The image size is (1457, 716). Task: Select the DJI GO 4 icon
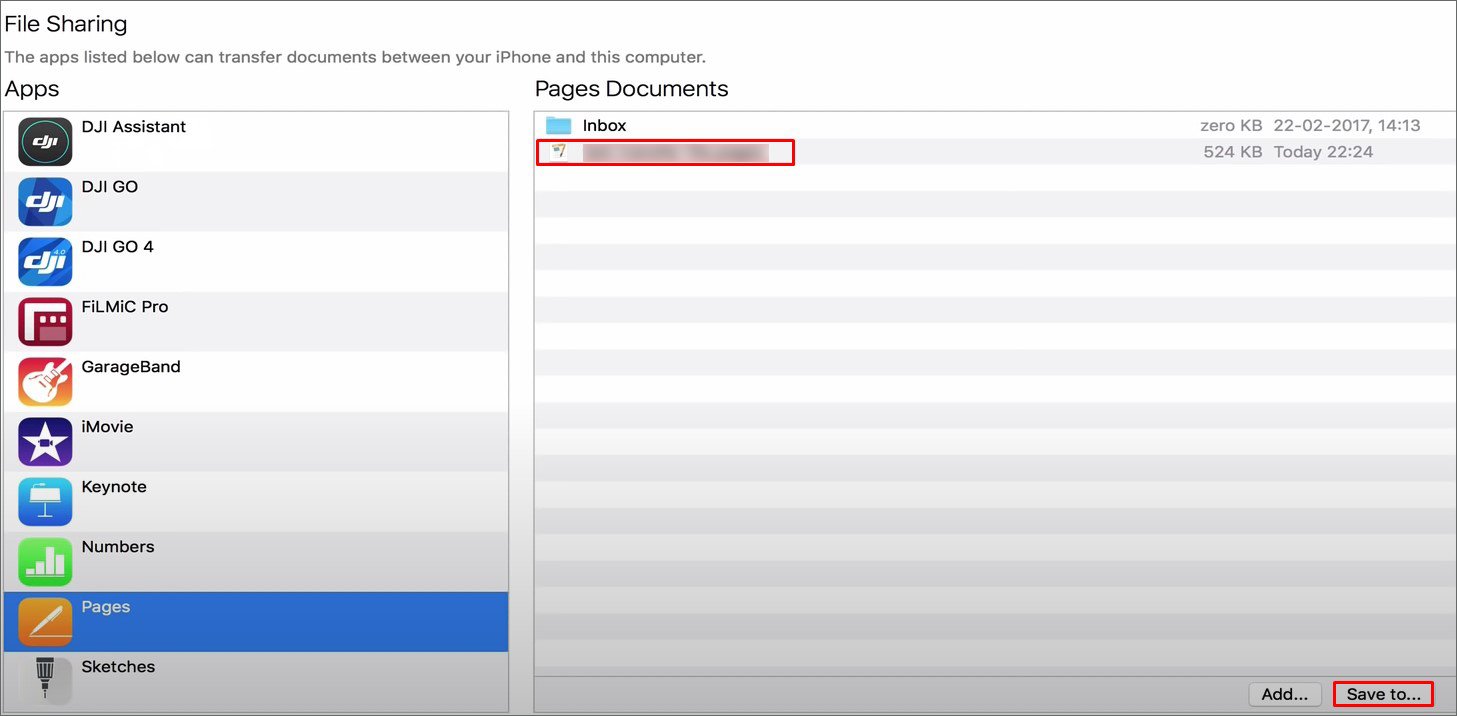[44, 261]
